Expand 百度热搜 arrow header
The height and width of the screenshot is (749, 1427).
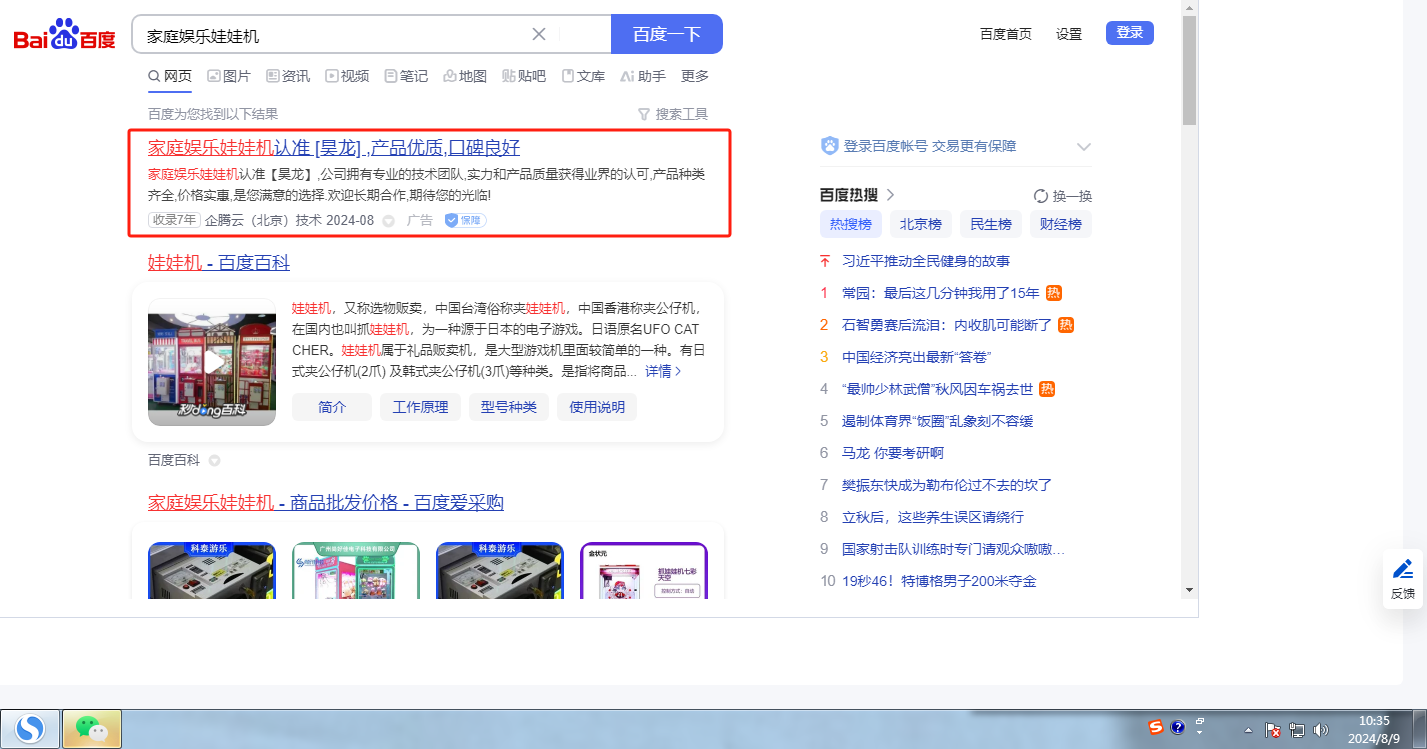point(890,195)
